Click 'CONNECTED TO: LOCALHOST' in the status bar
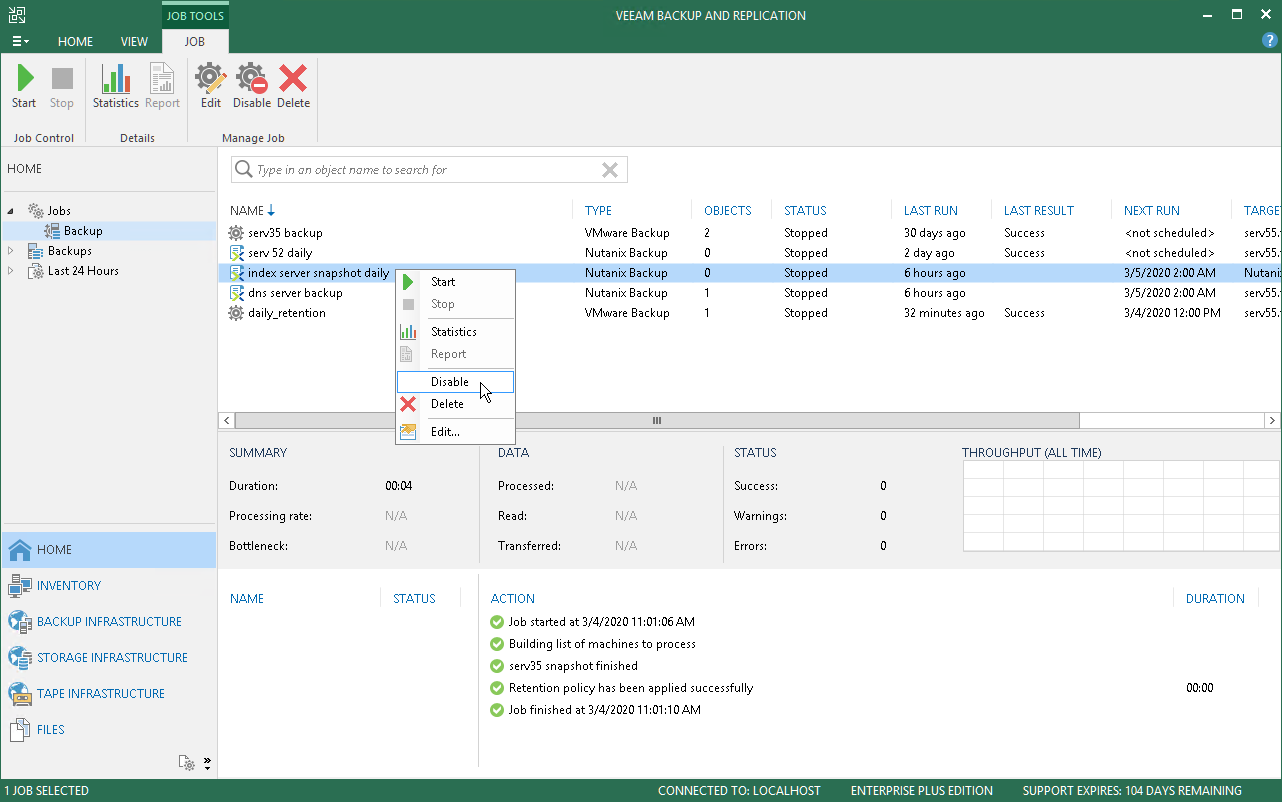The image size is (1282, 802). pos(739,791)
